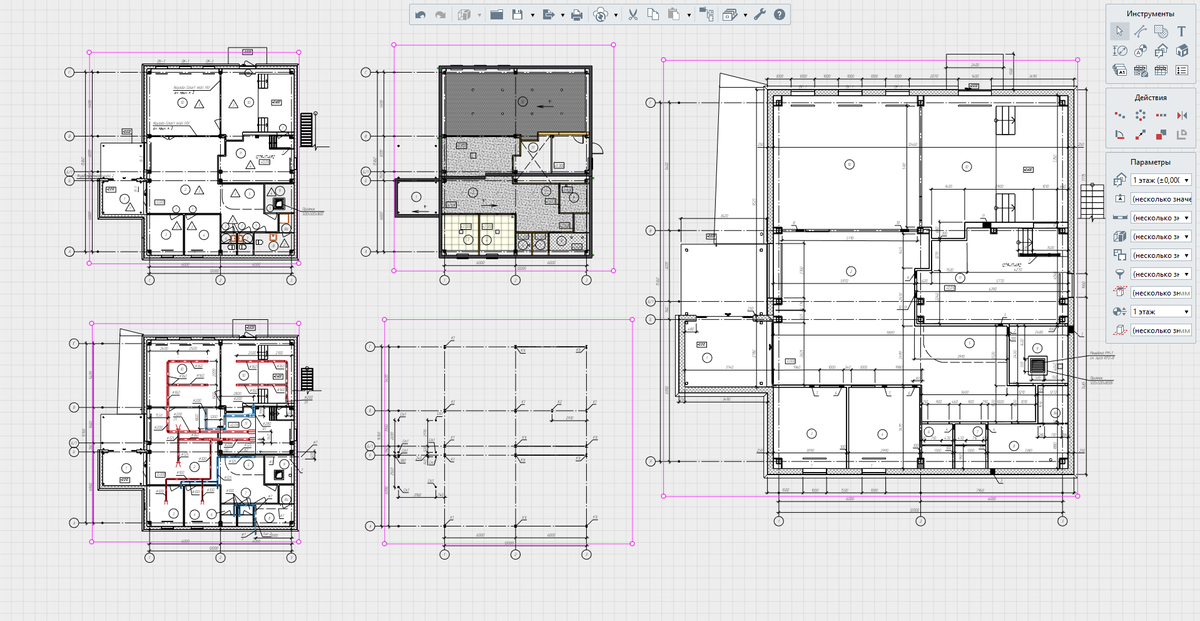
Task: Undo the last action in toolbar
Action: pos(421,15)
